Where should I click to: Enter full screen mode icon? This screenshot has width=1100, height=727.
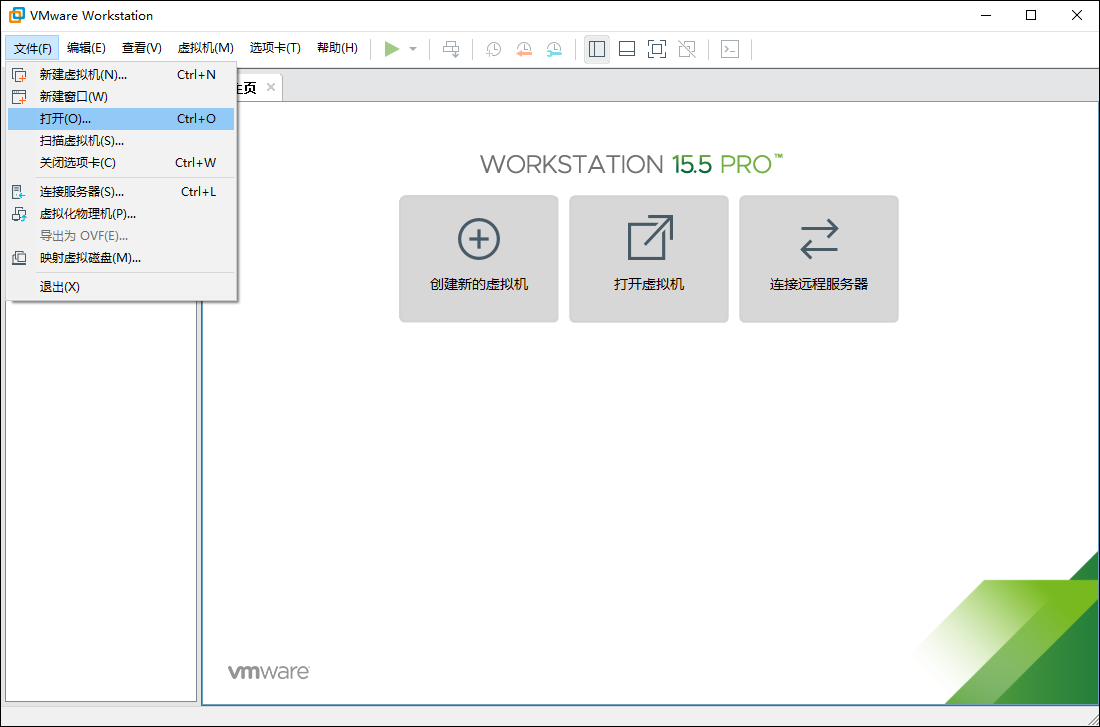click(657, 49)
